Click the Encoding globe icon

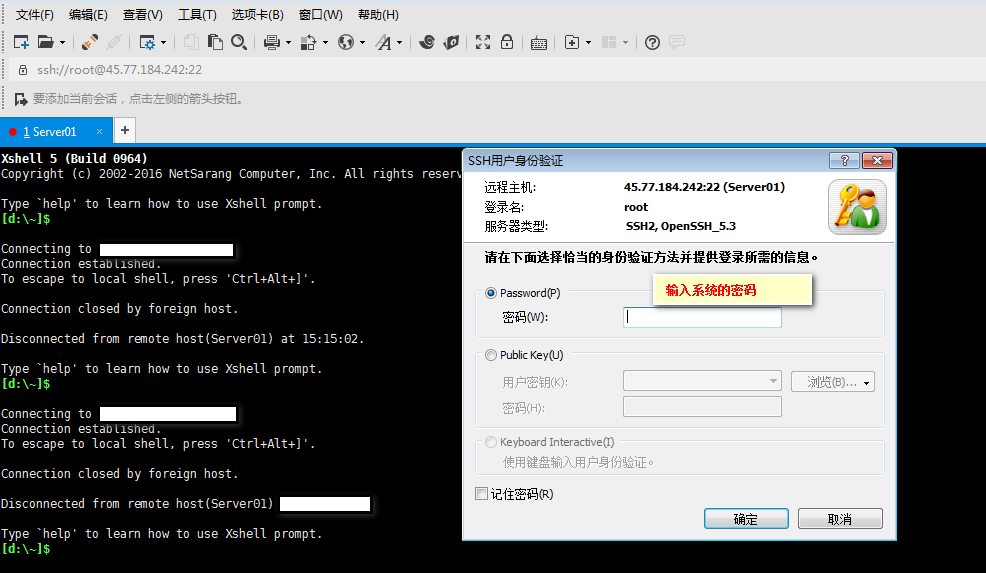click(346, 42)
